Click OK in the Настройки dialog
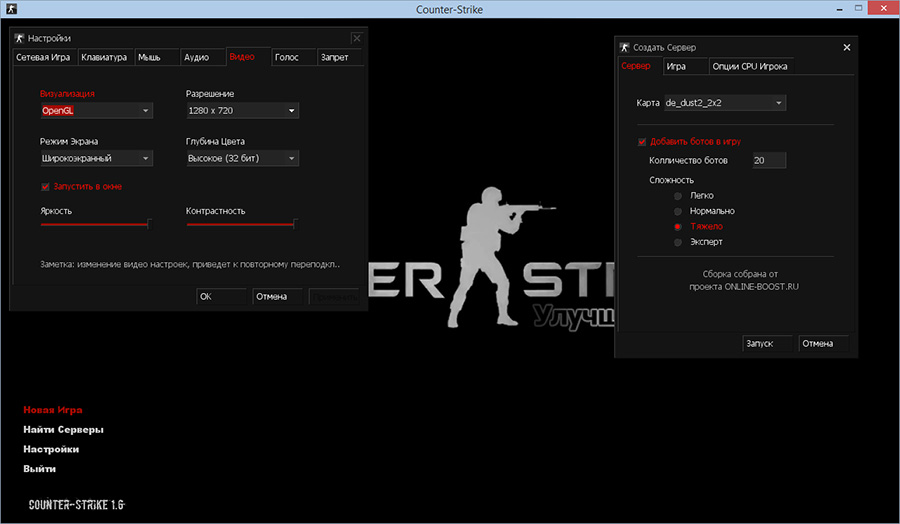This screenshot has height=524, width=900. click(x=221, y=297)
